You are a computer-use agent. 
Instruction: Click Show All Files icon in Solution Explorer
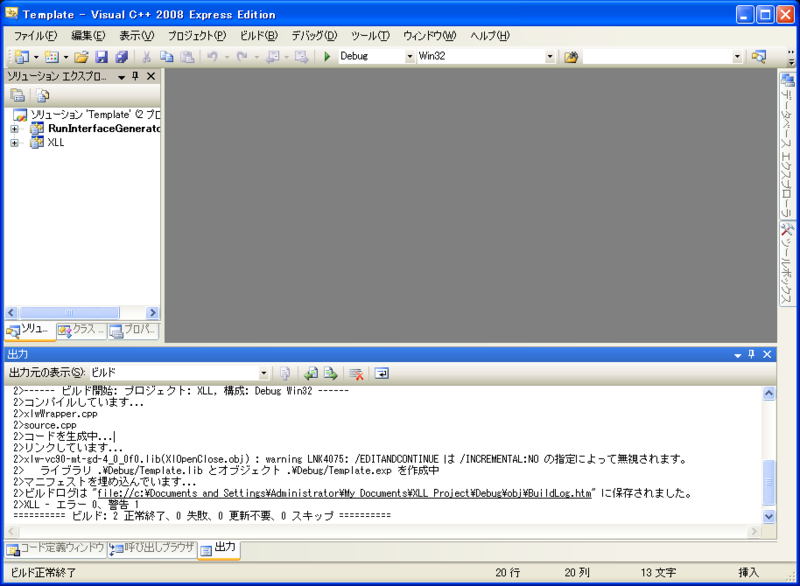43,95
